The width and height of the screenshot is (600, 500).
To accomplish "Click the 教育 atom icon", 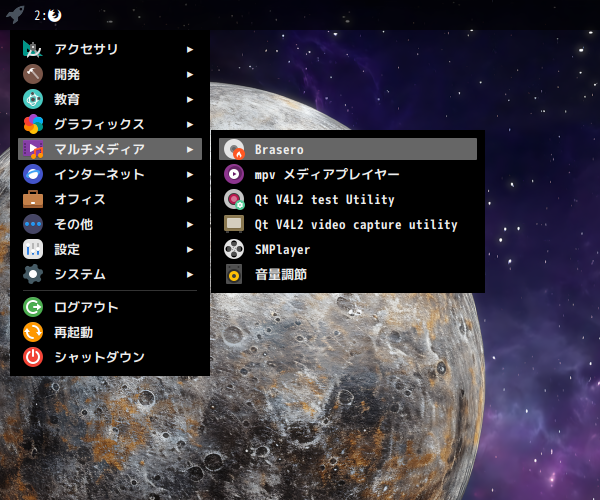I will (33, 99).
